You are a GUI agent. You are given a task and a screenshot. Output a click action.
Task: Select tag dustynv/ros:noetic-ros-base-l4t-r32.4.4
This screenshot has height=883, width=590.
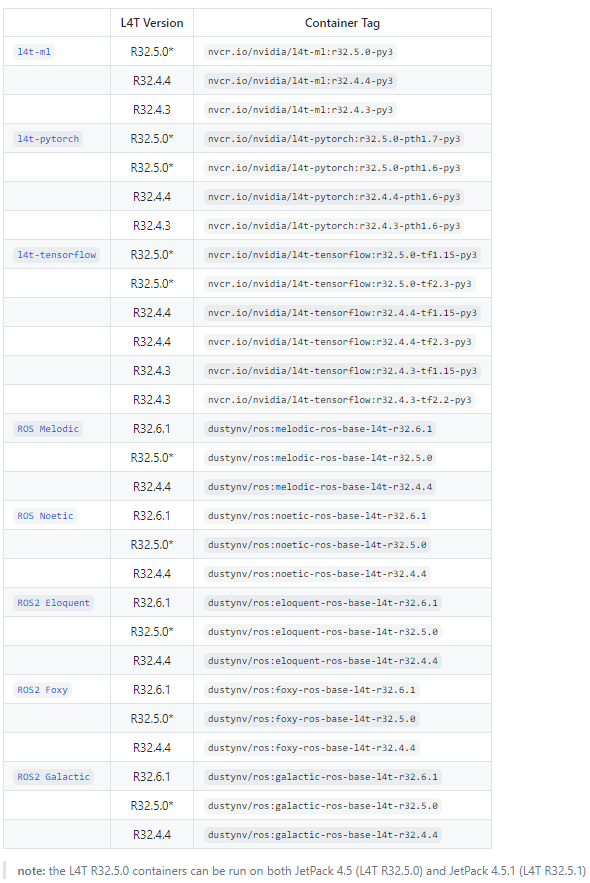(317, 574)
